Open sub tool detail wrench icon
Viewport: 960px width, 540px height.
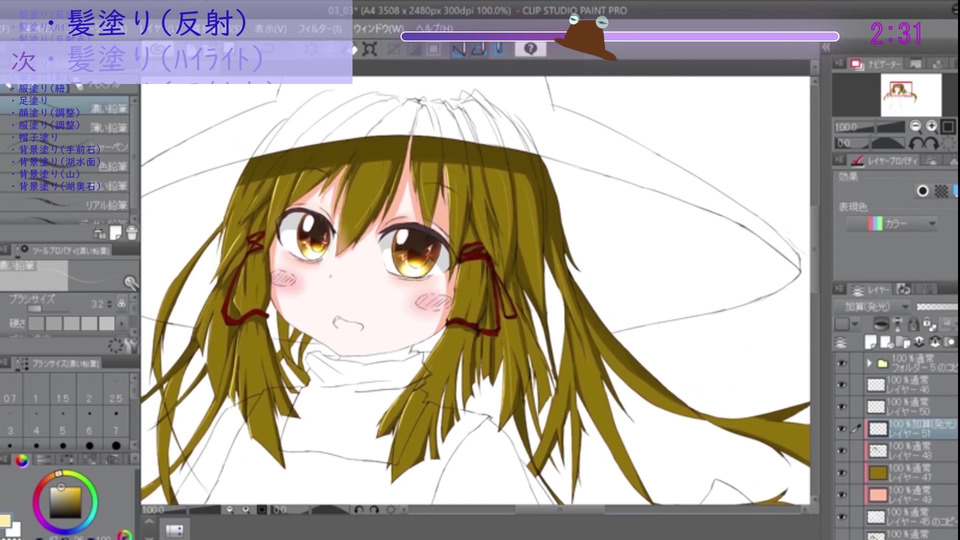[132, 345]
